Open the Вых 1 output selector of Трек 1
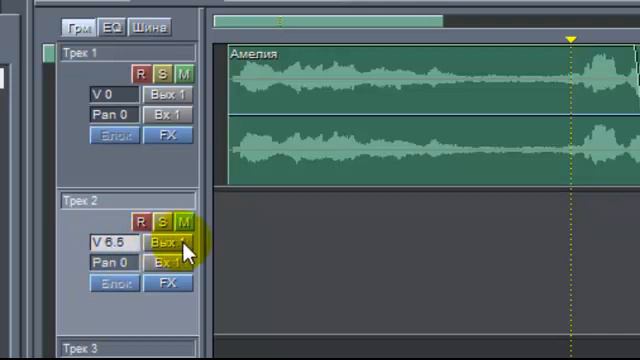The width and height of the screenshot is (640, 360). (168, 95)
